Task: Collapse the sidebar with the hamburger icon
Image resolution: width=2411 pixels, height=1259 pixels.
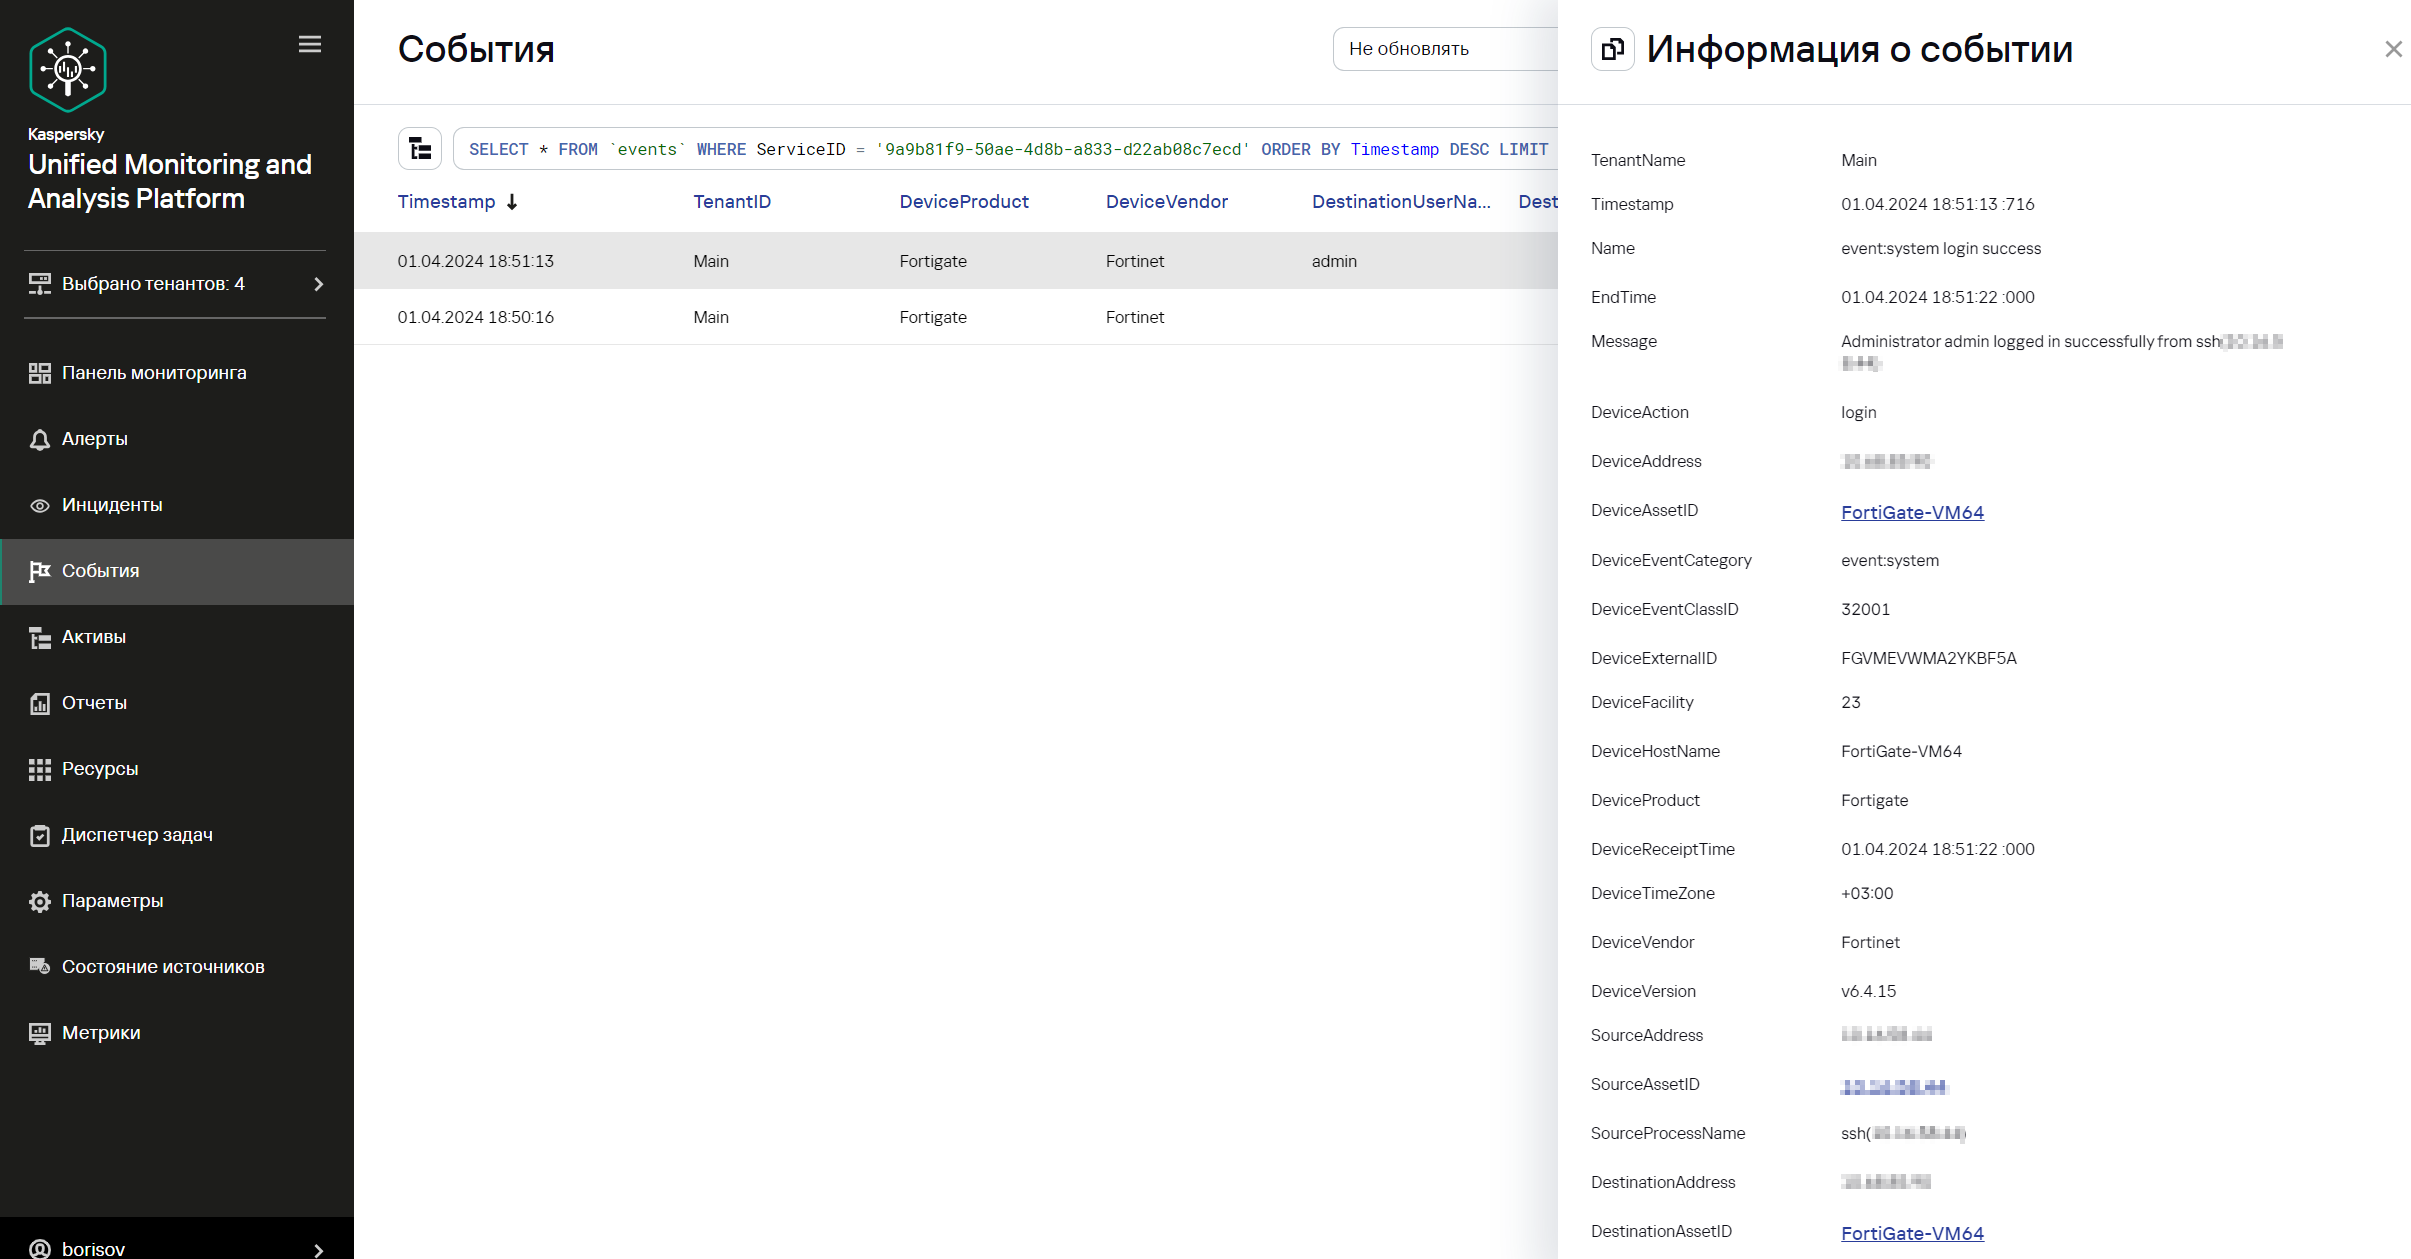Action: click(x=310, y=44)
